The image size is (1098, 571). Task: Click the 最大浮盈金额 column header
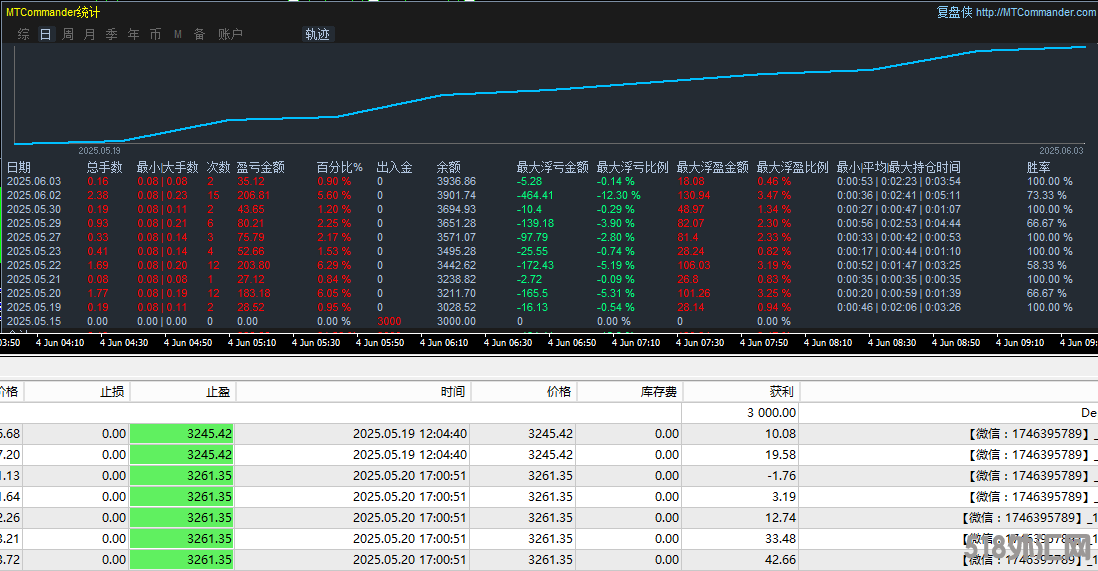tap(712, 167)
